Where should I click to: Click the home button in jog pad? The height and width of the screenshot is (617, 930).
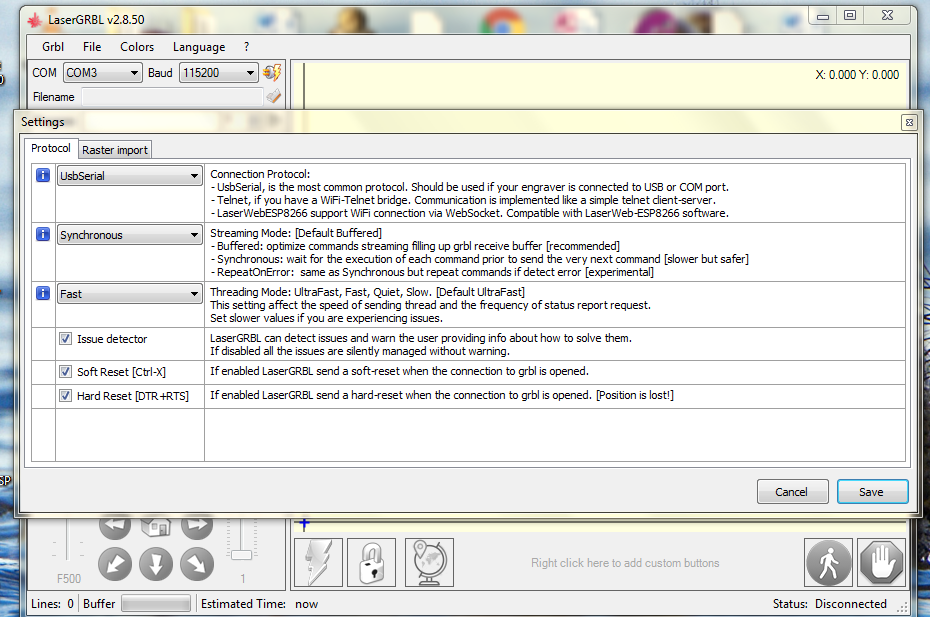(156, 526)
